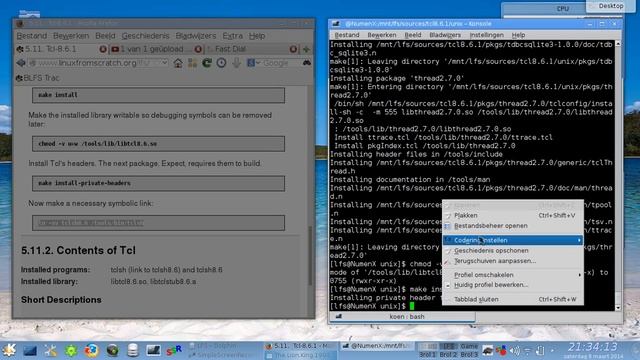
Task: Click Konsole scrollbar down arrow
Action: coord(618,308)
